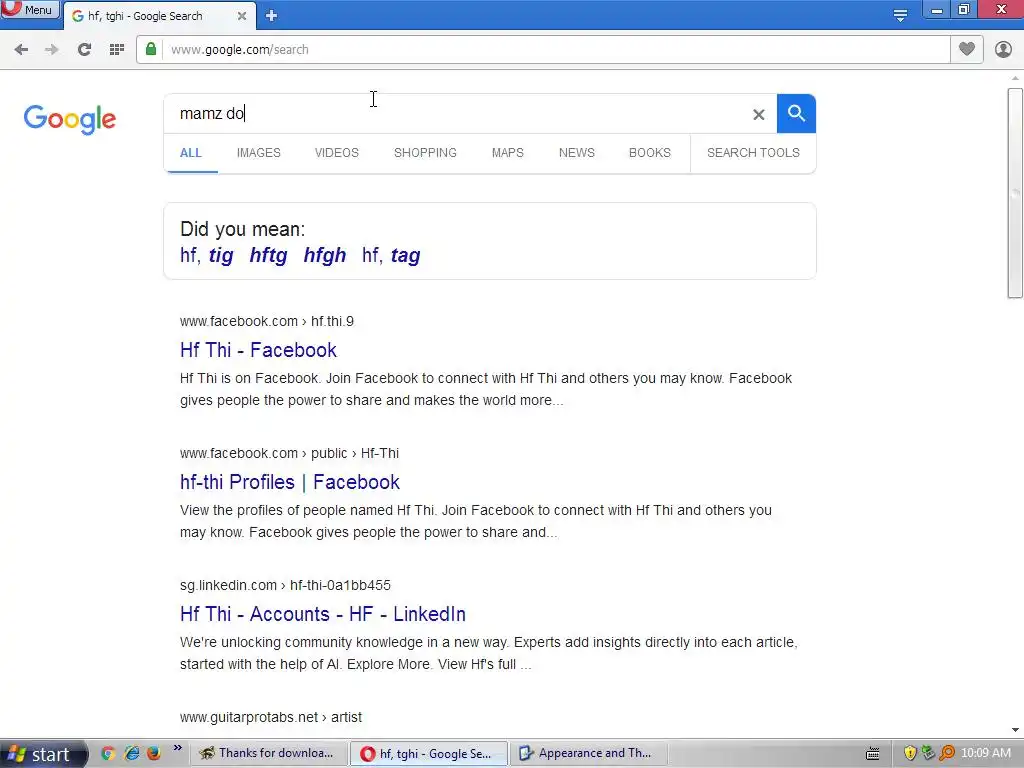1024x768 pixels.
Task: Click the keyboard tray icon
Action: click(x=872, y=754)
